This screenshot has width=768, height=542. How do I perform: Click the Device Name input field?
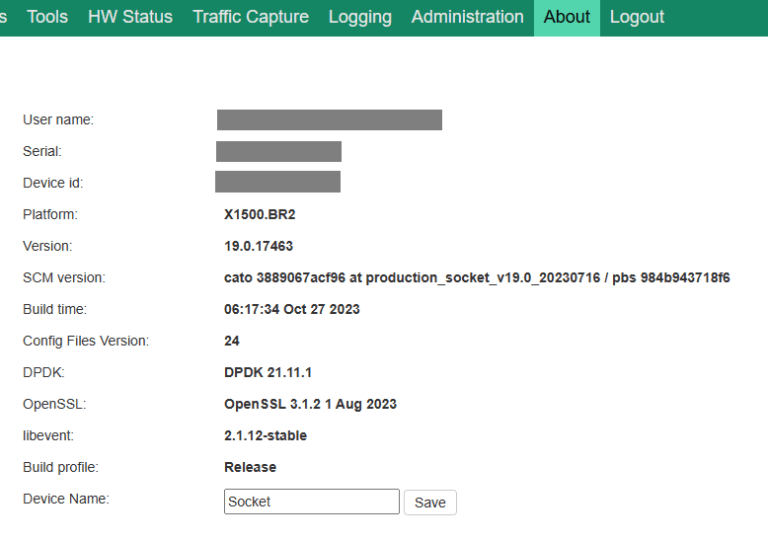click(311, 502)
